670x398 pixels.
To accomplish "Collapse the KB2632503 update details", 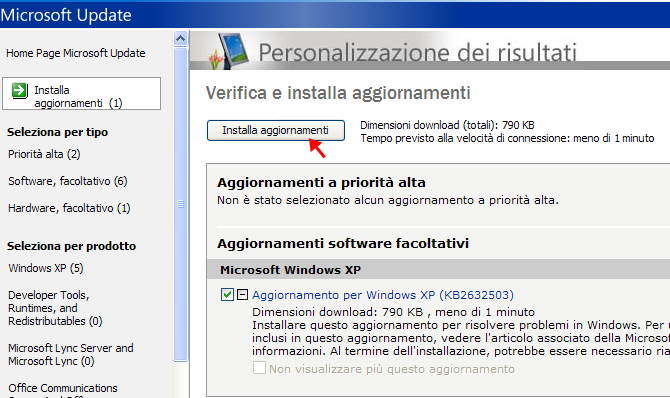I will 242,295.
